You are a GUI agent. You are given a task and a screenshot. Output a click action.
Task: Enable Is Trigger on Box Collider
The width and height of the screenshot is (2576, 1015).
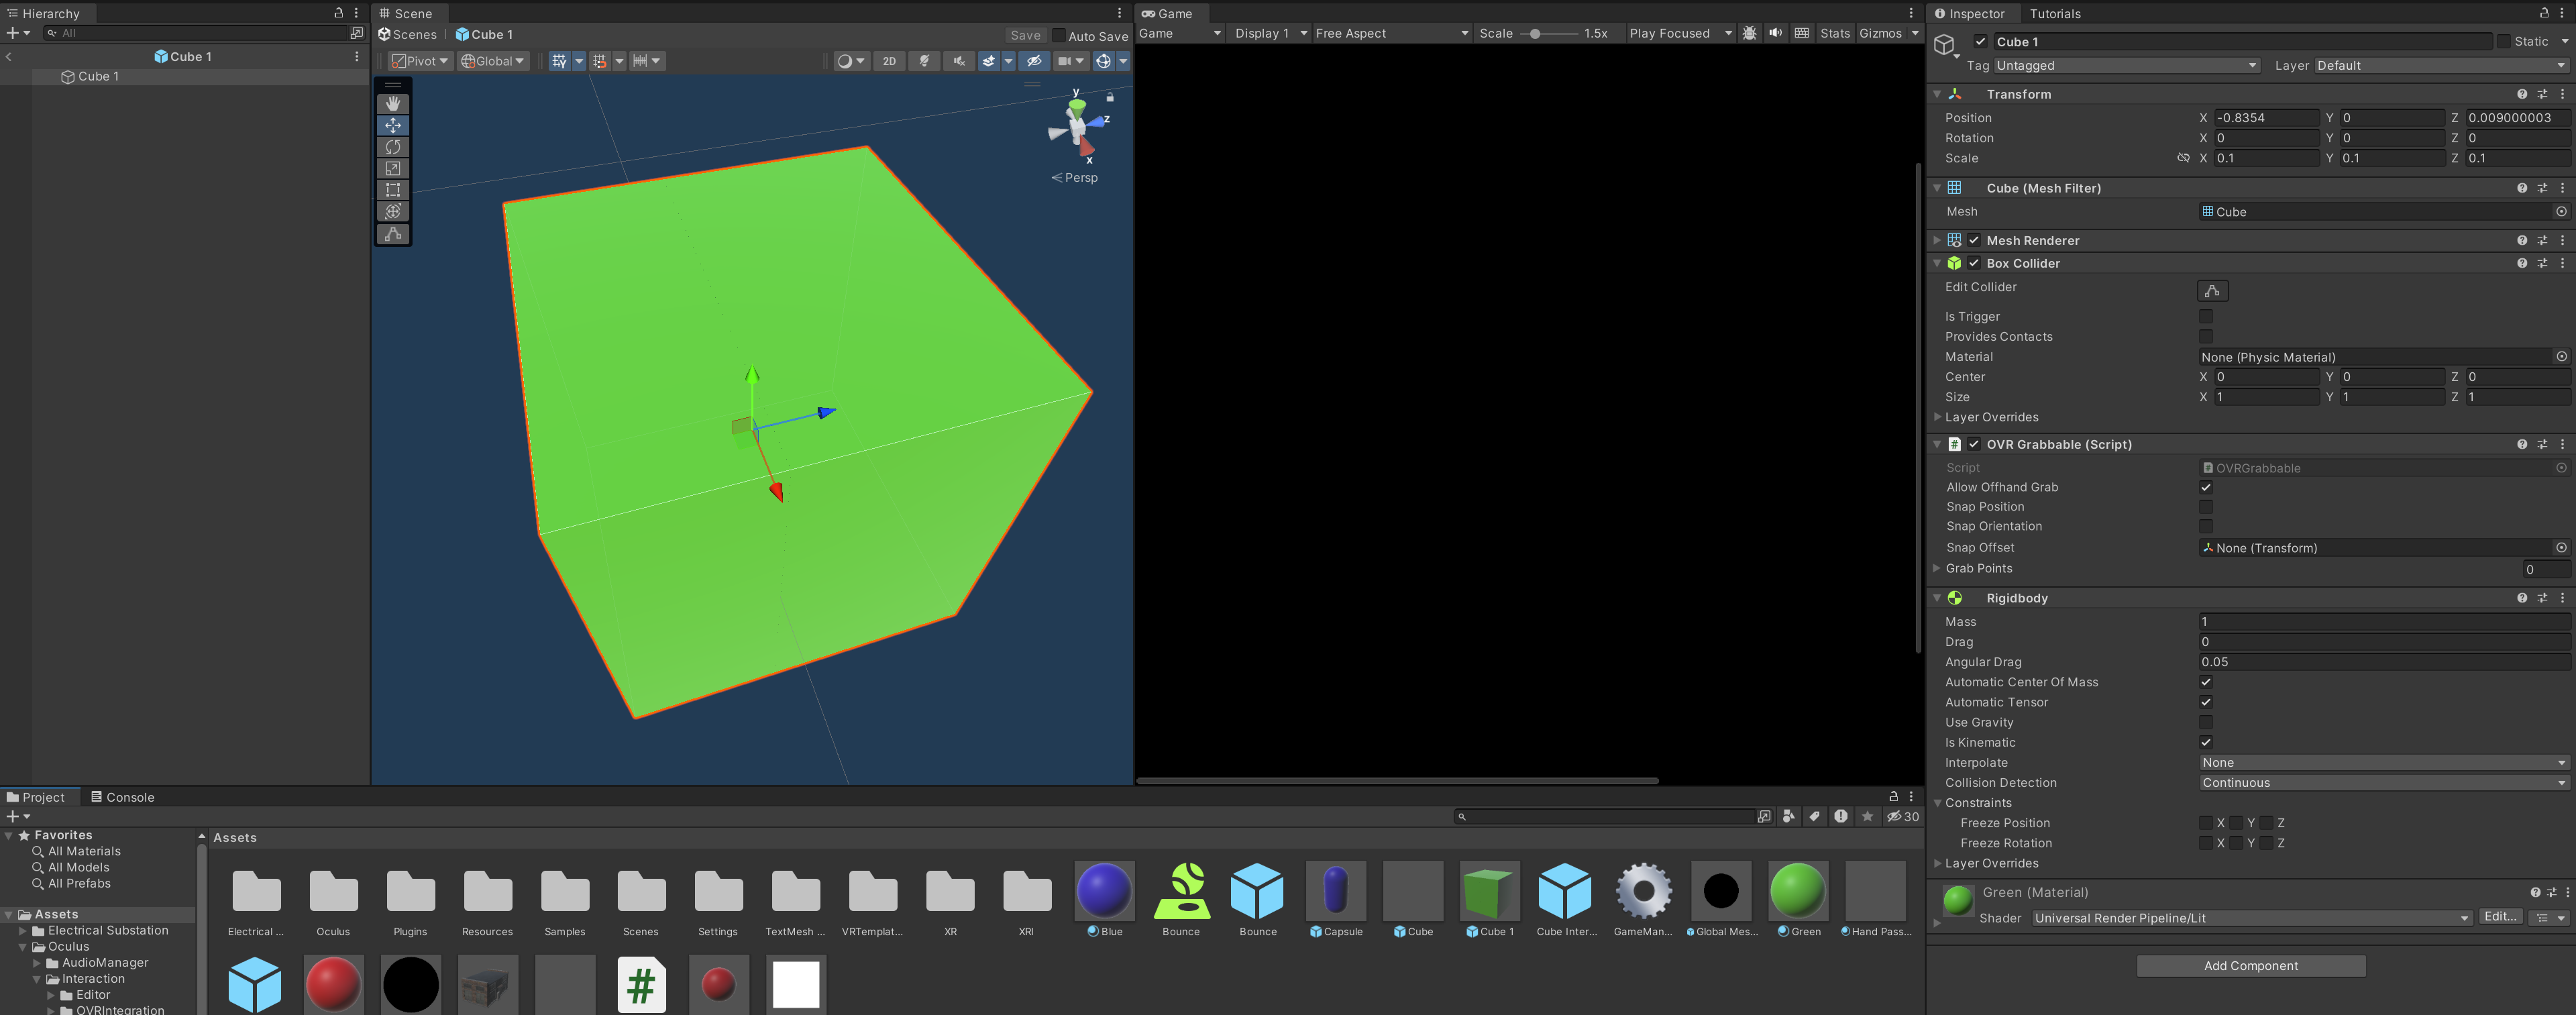2205,316
